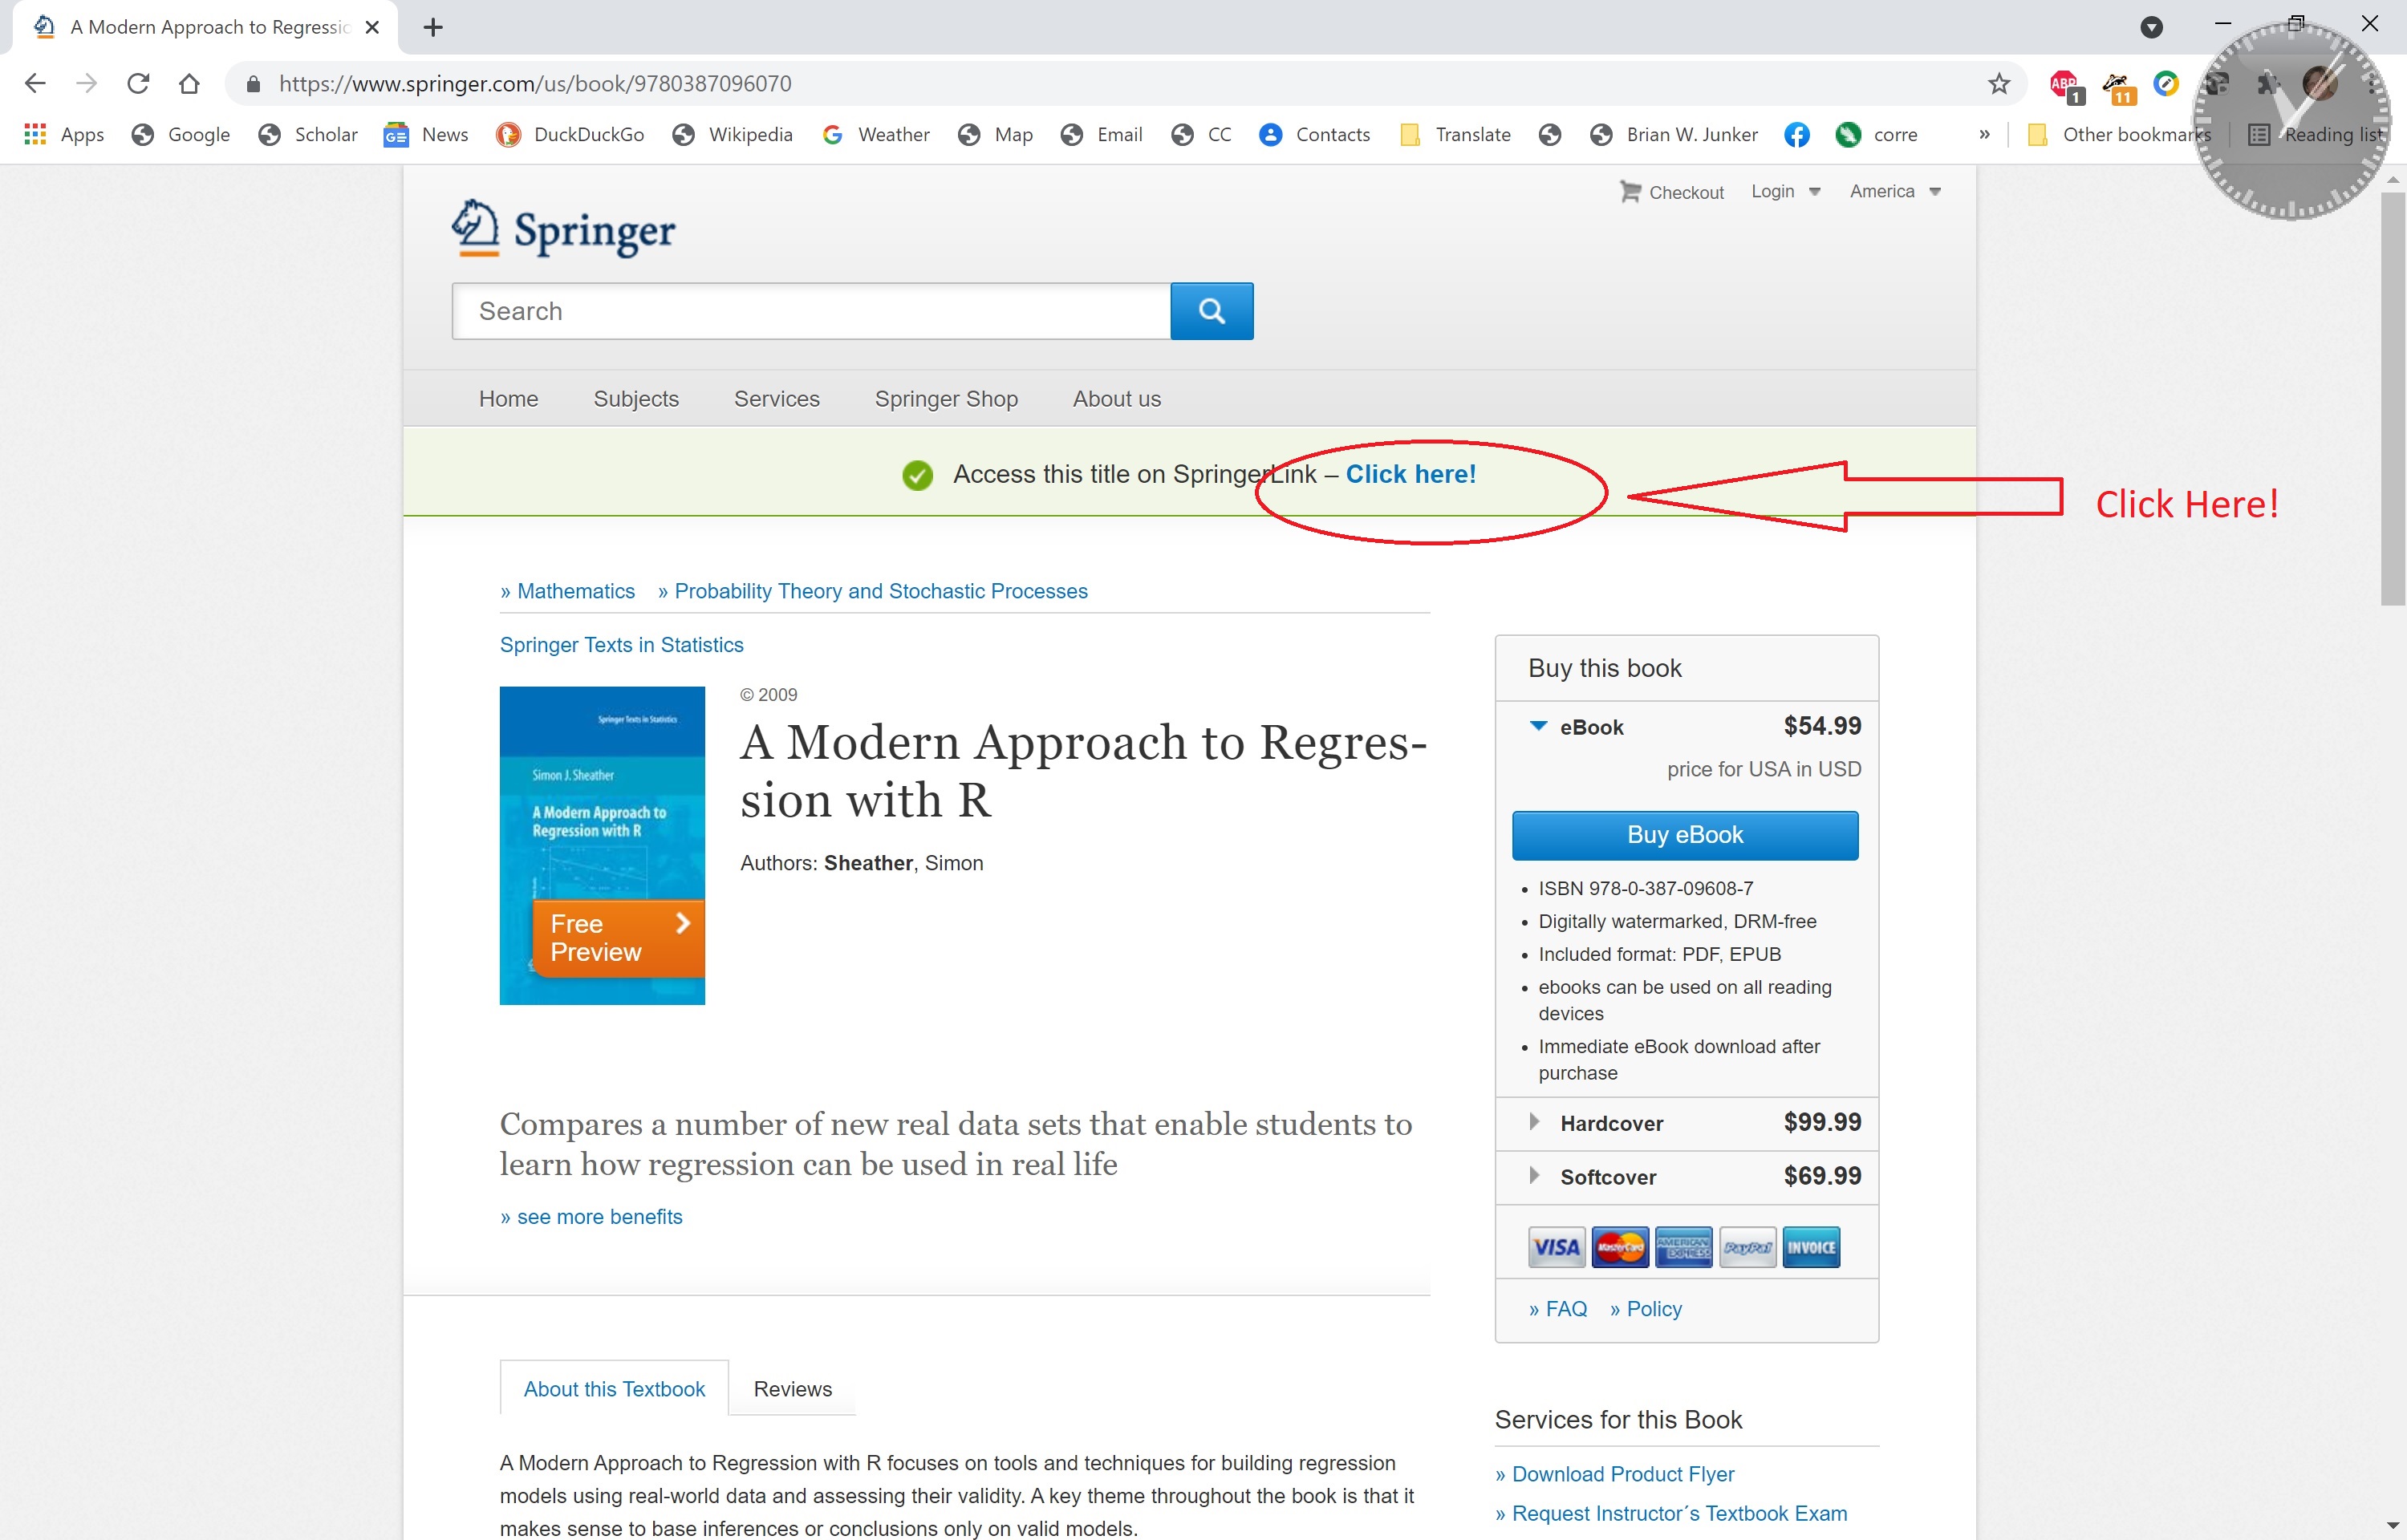Open the Brian W. Junker bookmark
The image size is (2407, 1540).
[1674, 134]
